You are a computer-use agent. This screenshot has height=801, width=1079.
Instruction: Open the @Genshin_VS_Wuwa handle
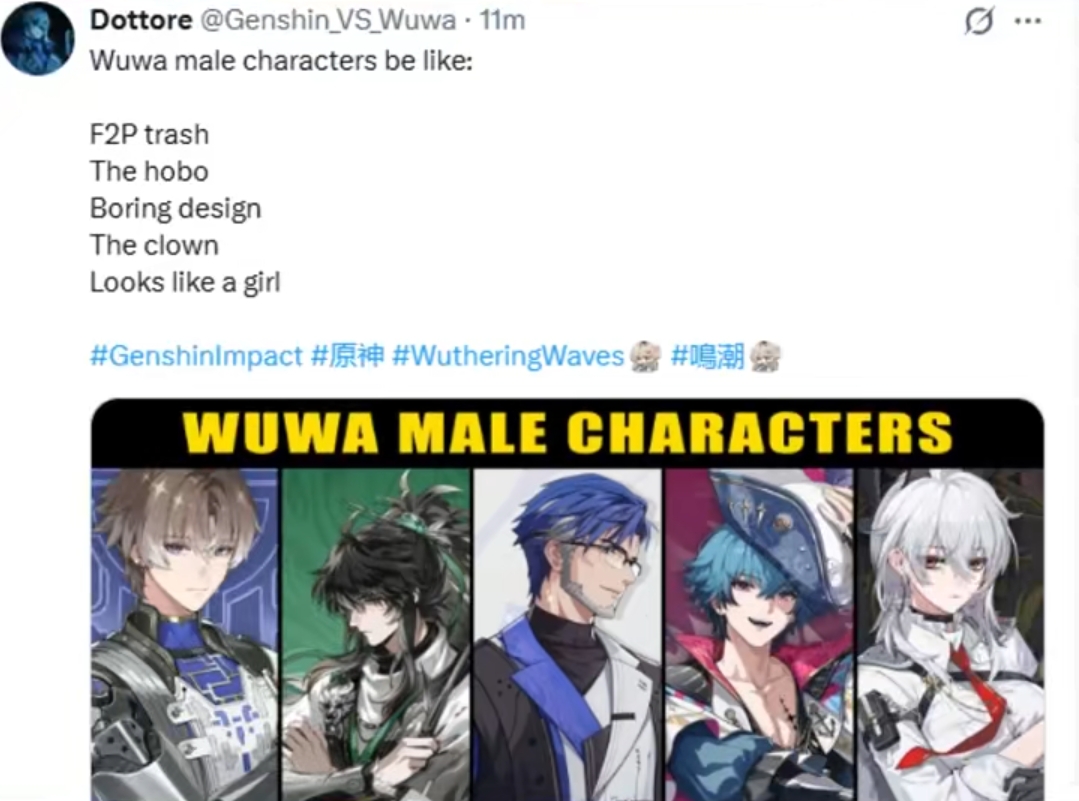click(x=328, y=20)
